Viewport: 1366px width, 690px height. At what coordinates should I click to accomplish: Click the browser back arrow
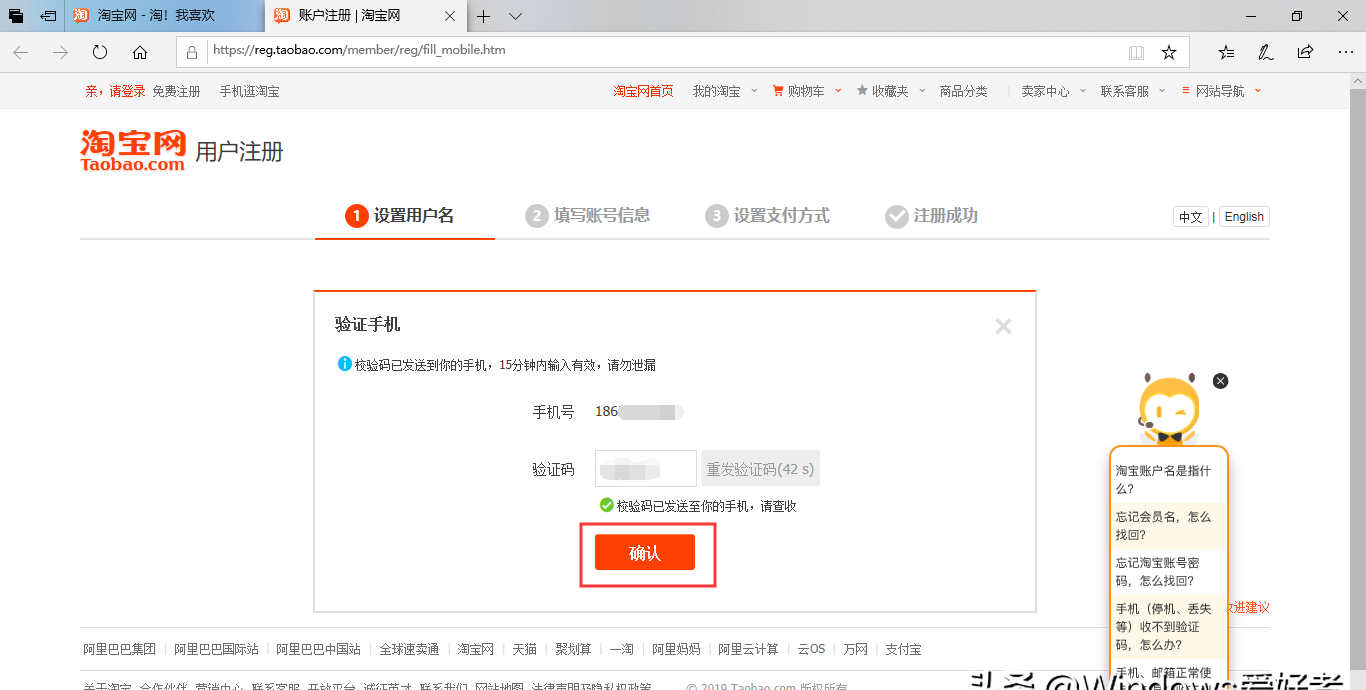pyautogui.click(x=20, y=52)
